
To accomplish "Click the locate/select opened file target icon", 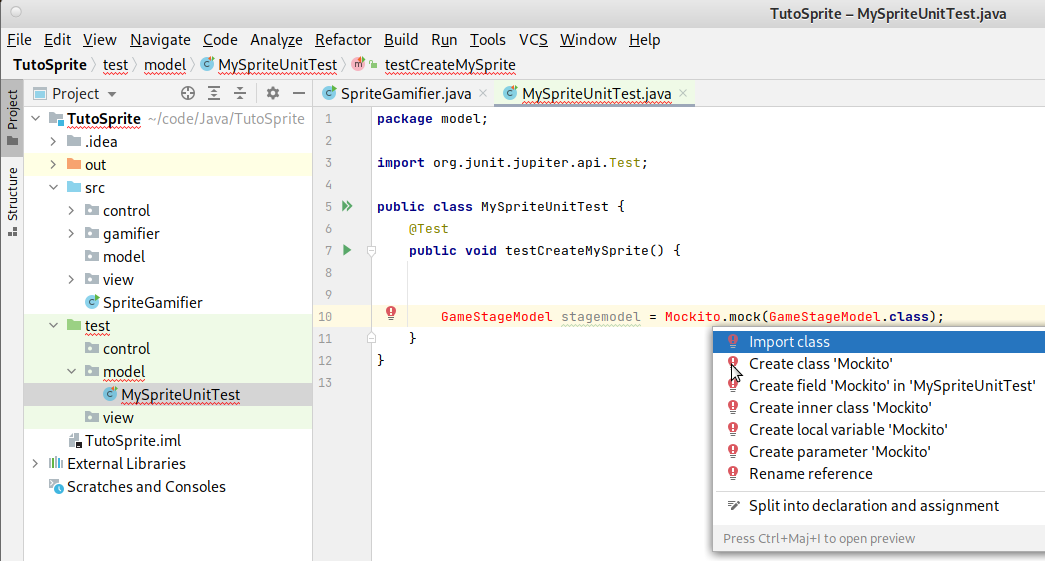I will point(187,93).
